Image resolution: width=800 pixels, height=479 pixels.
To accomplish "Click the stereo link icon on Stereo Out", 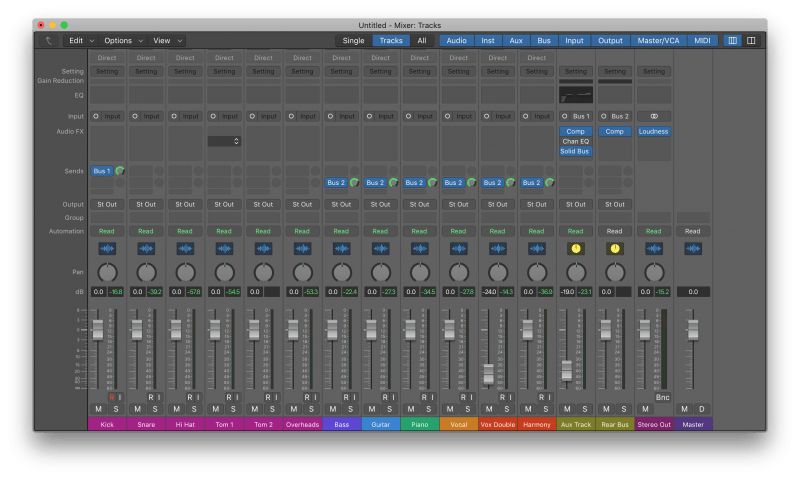I will [x=654, y=116].
